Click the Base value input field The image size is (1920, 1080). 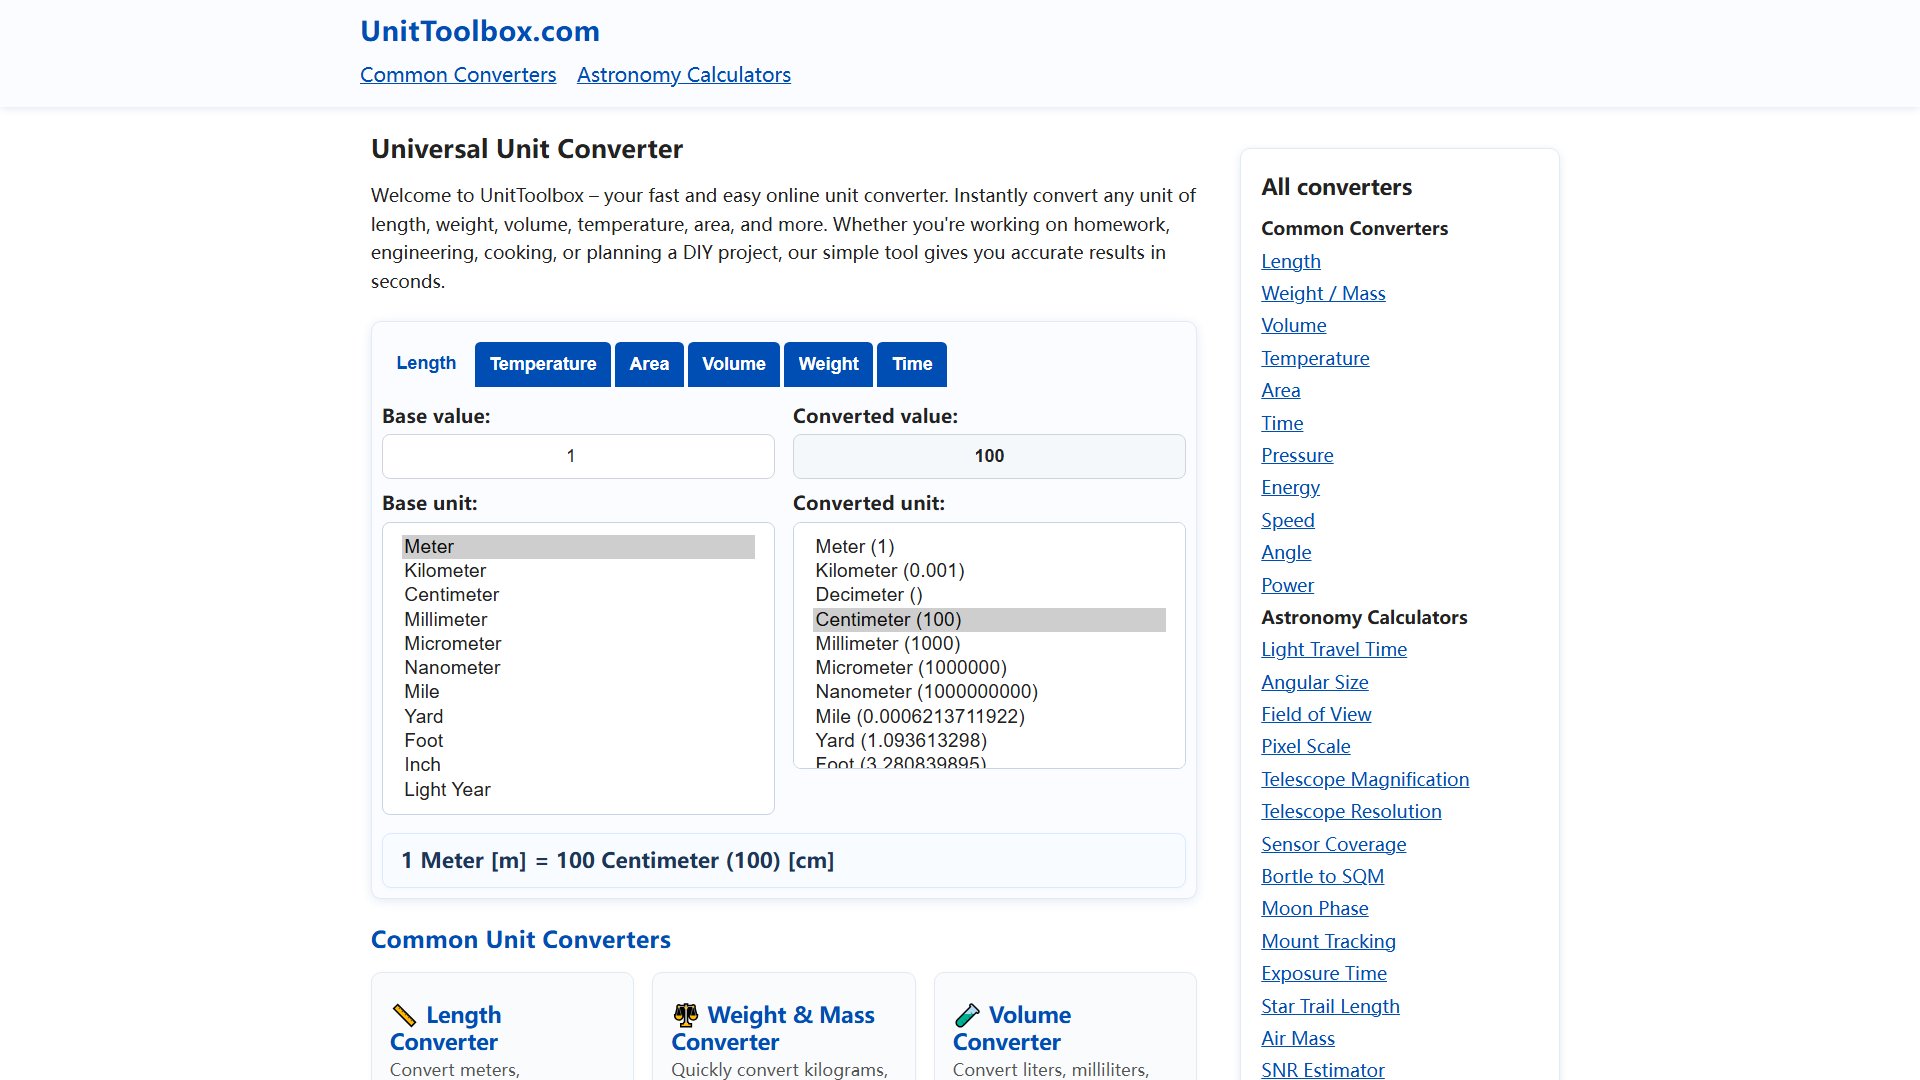pos(578,456)
